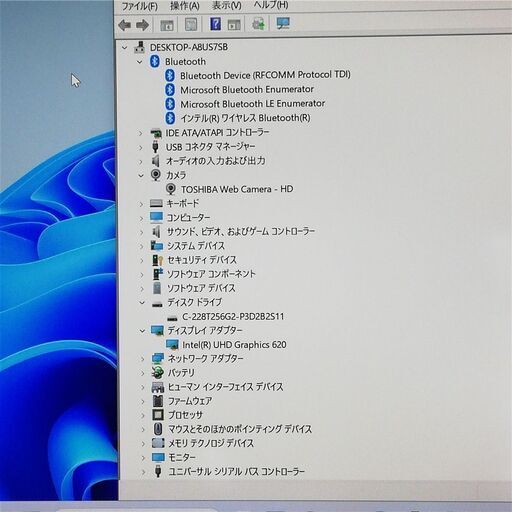
Task: Collapse the ディスク ドライブ category
Action: pyautogui.click(x=142, y=303)
